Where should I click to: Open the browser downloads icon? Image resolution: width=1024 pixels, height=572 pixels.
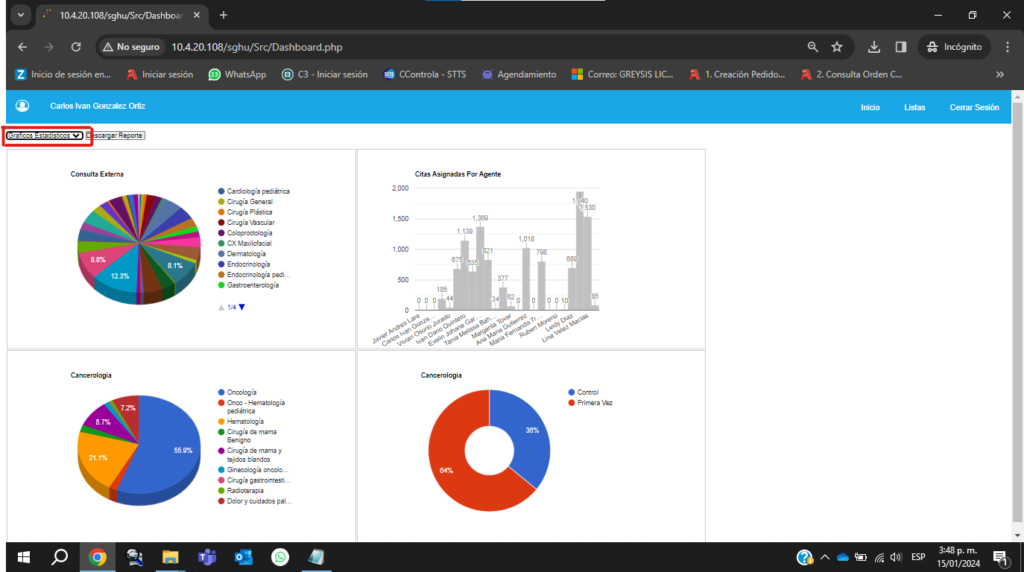coord(874,47)
